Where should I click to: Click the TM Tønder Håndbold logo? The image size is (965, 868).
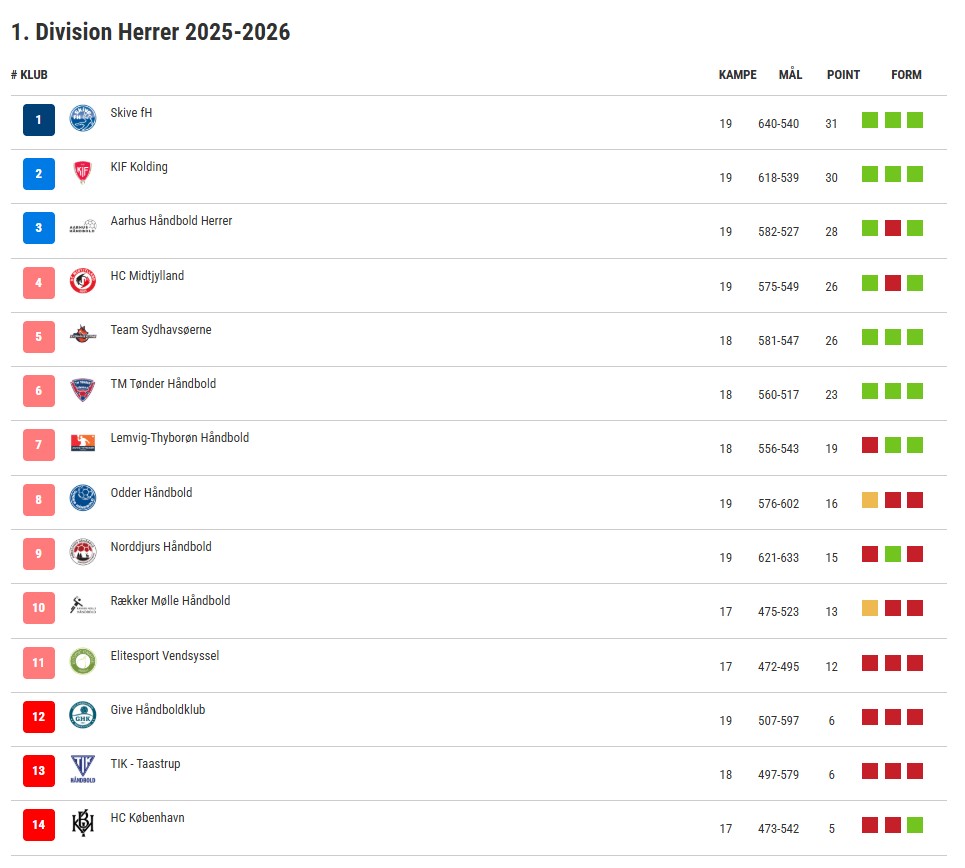tap(83, 390)
